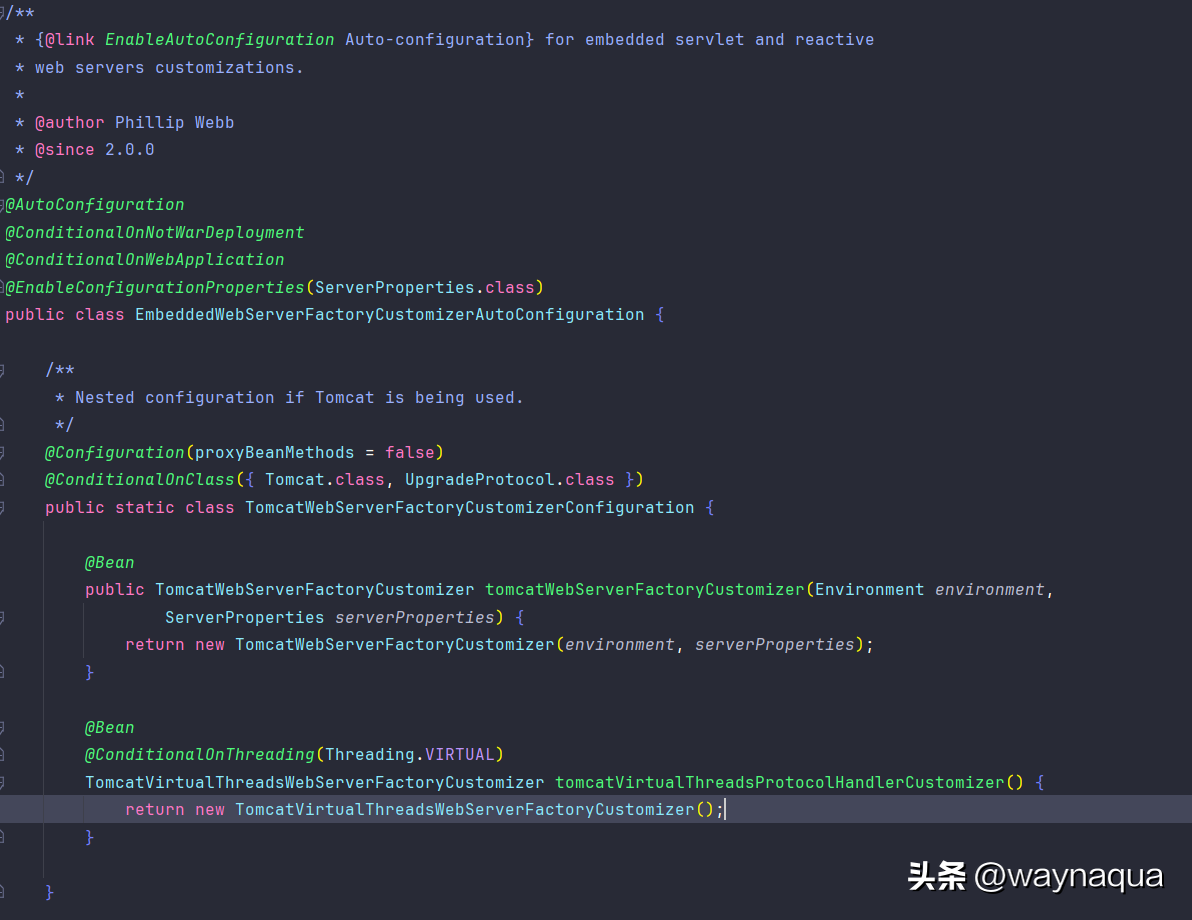Collapse the top Javadoc comment fold marker
Image resolution: width=1192 pixels, height=920 pixels.
click(3, 12)
